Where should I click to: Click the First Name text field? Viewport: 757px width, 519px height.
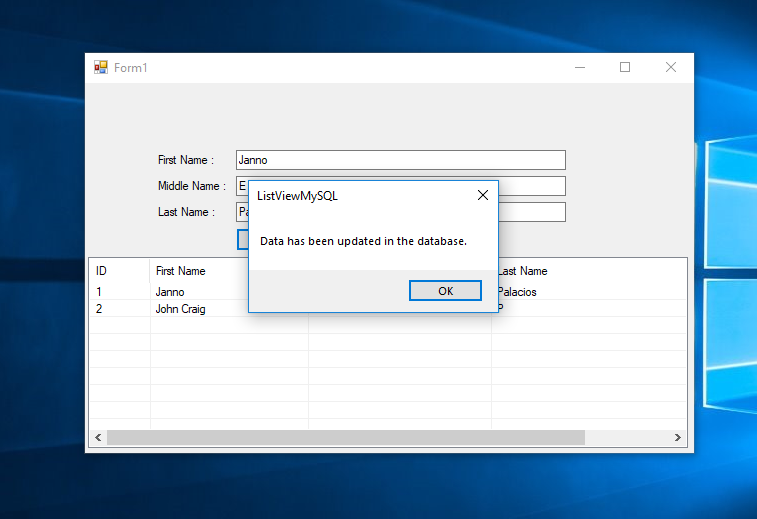(400, 160)
